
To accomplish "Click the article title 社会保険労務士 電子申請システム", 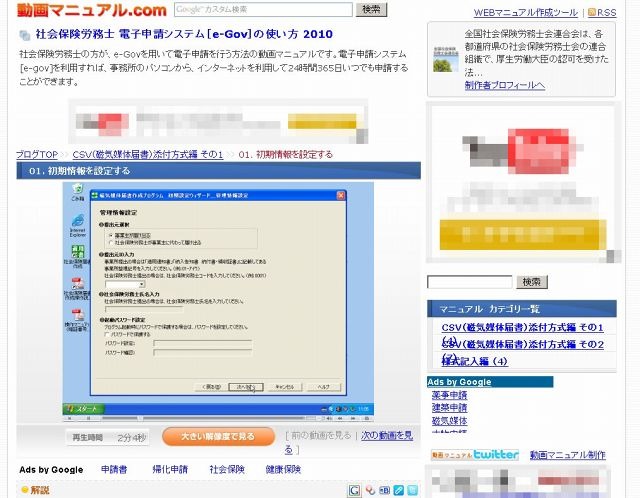I will coord(184,34).
